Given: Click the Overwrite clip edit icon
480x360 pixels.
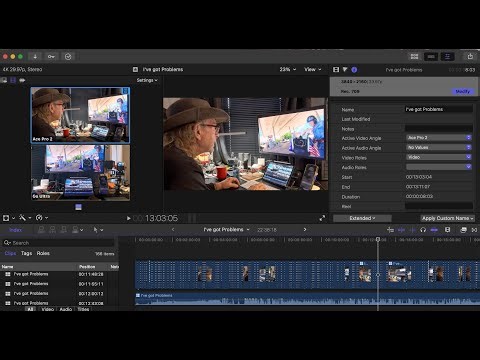Looking at the screenshot, I should coord(75,230).
